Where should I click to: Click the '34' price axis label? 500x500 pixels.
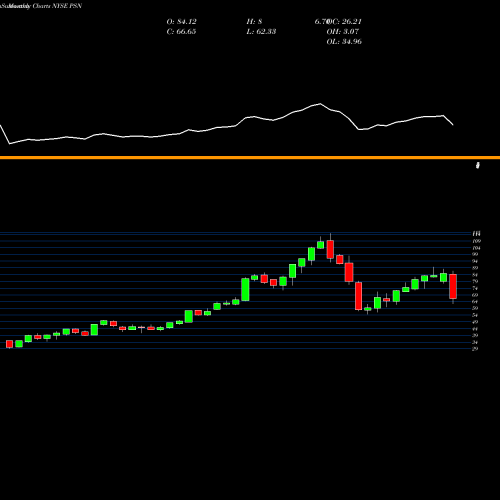click(475, 342)
